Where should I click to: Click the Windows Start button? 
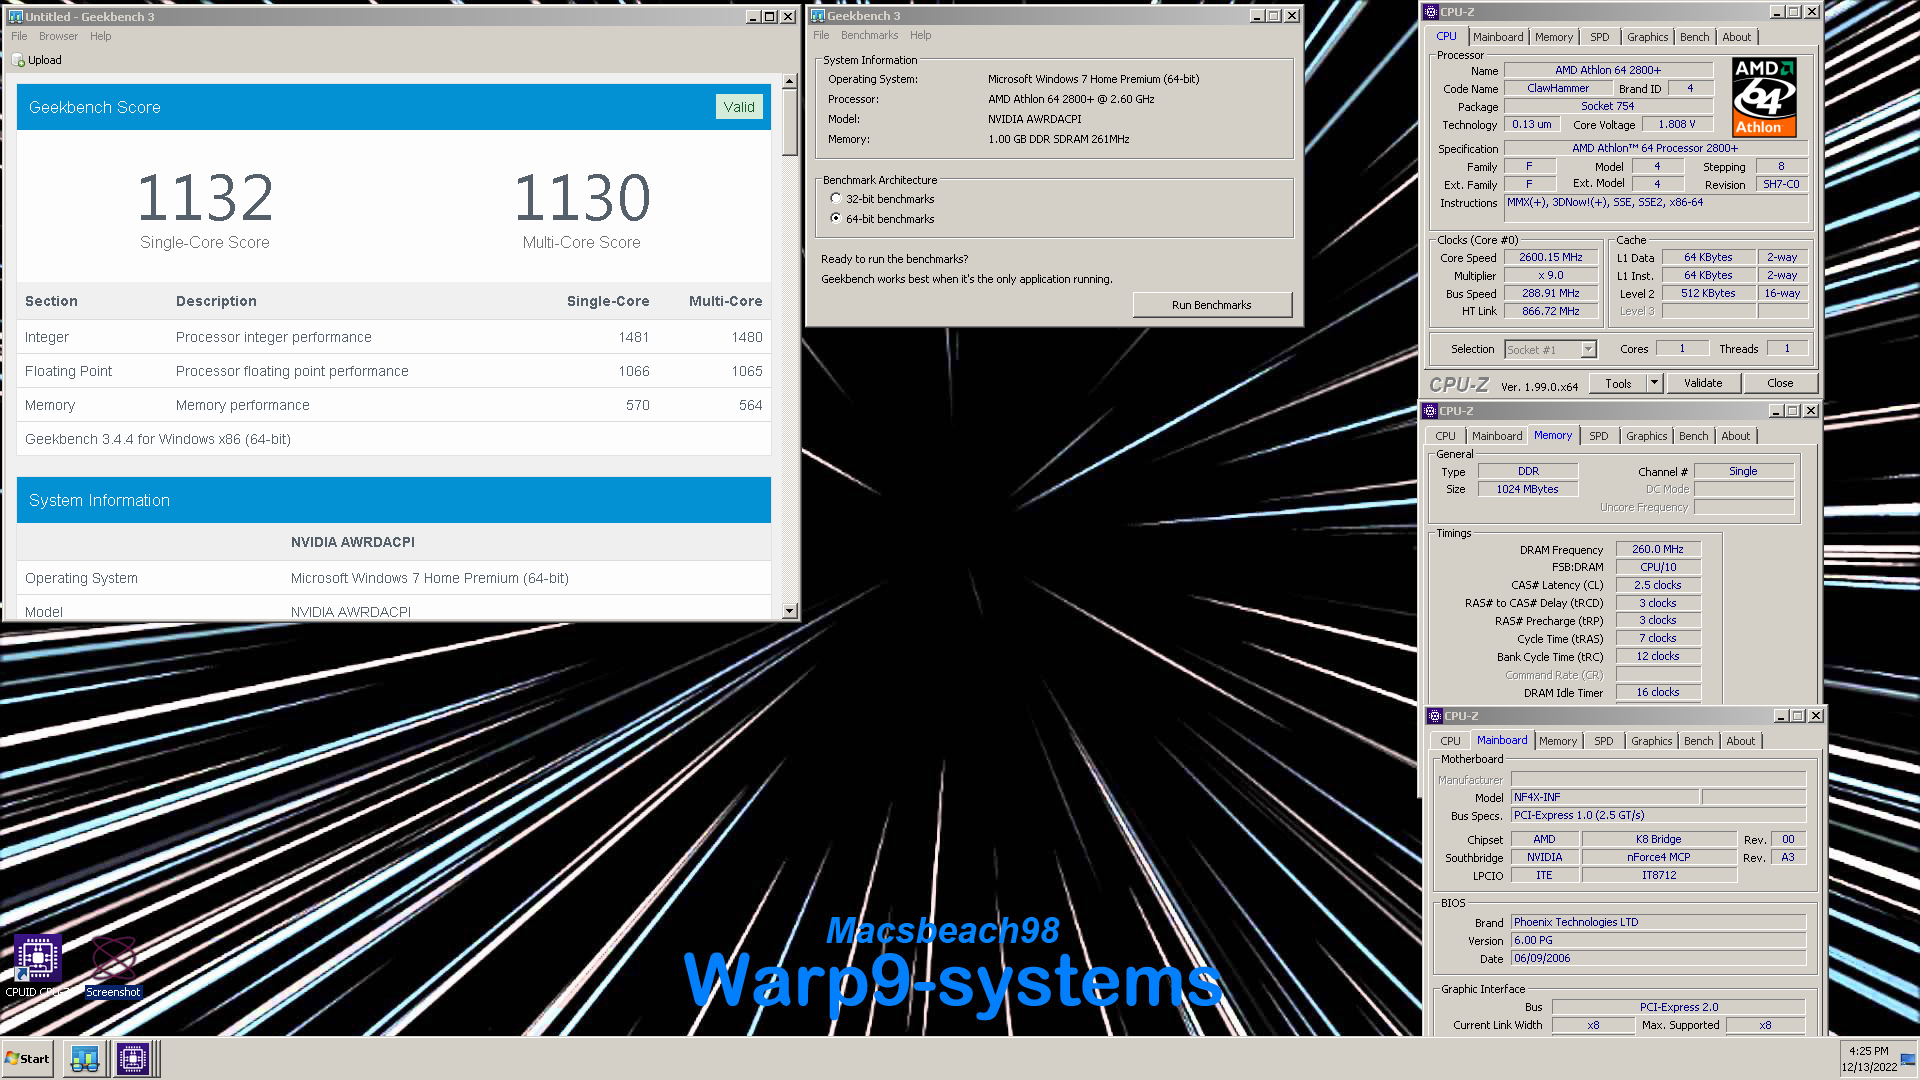pos(28,1058)
